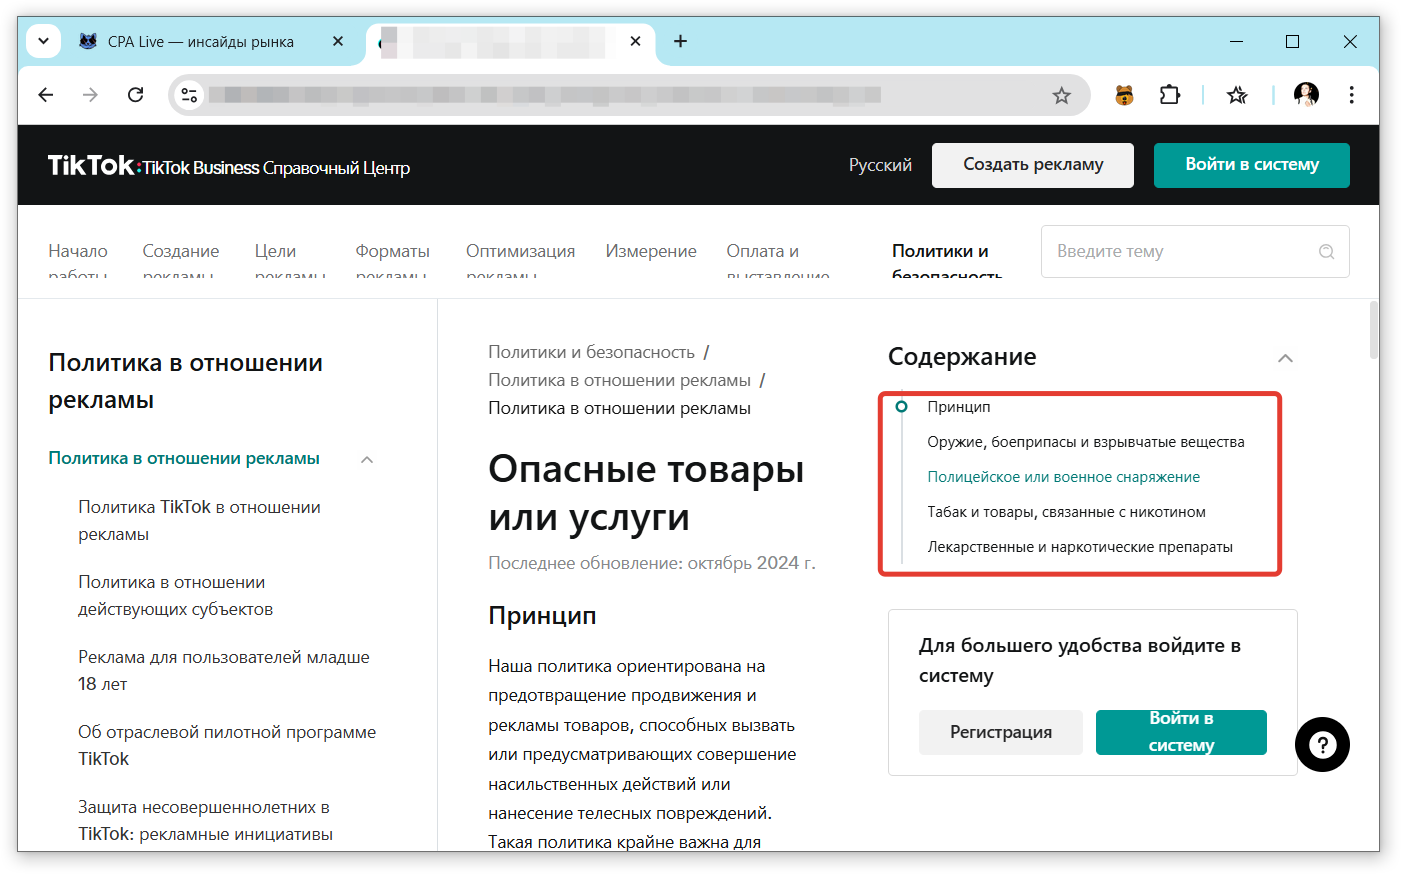1401x874 pixels.
Task: Open the browser profile avatar
Action: pos(1306,95)
